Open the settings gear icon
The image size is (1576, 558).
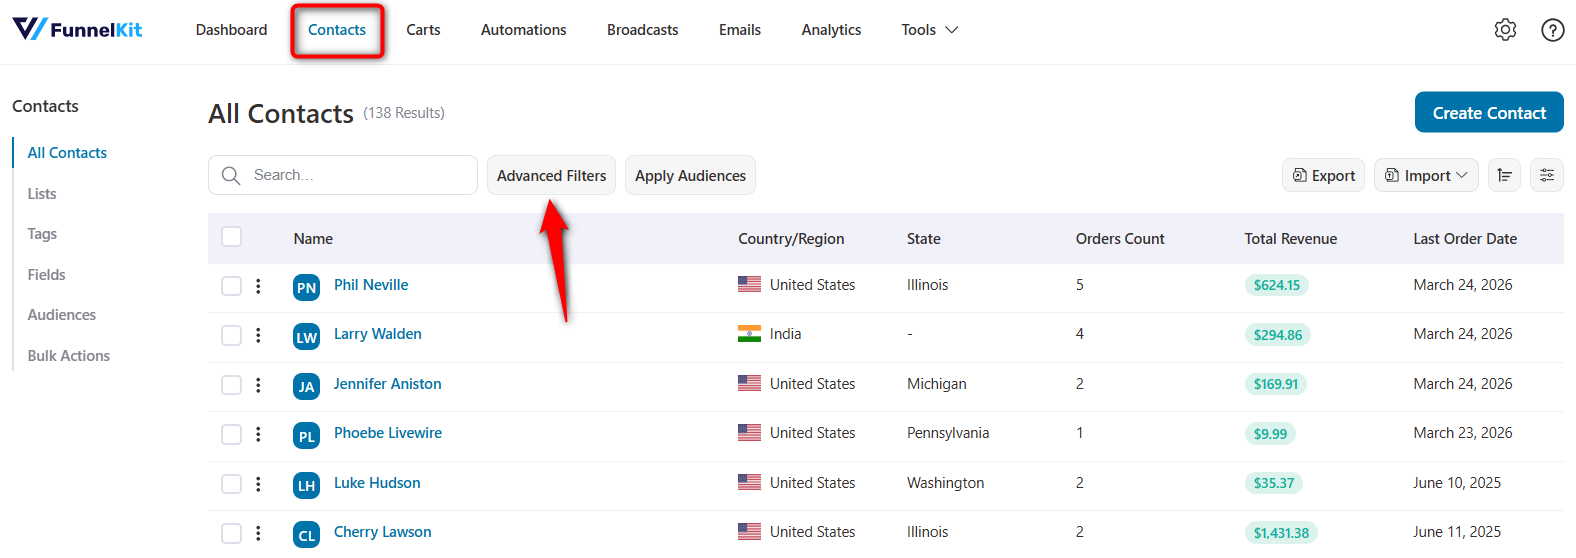tap(1505, 30)
